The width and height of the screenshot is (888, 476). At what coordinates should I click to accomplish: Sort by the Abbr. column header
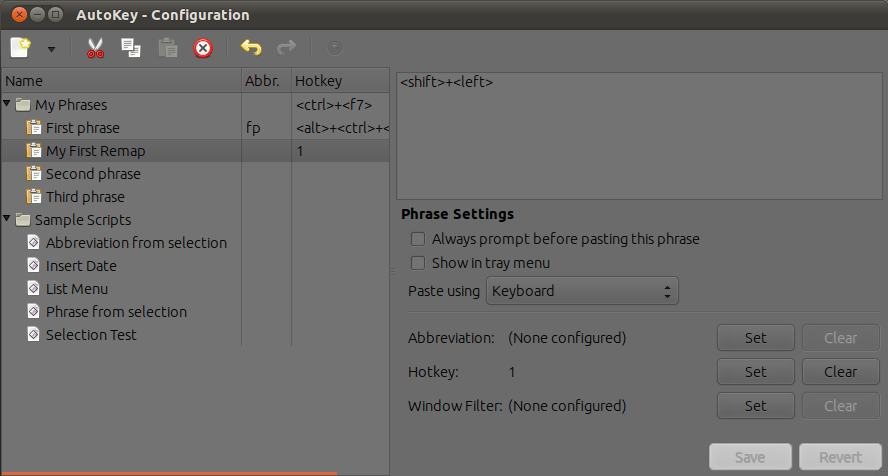tap(266, 81)
